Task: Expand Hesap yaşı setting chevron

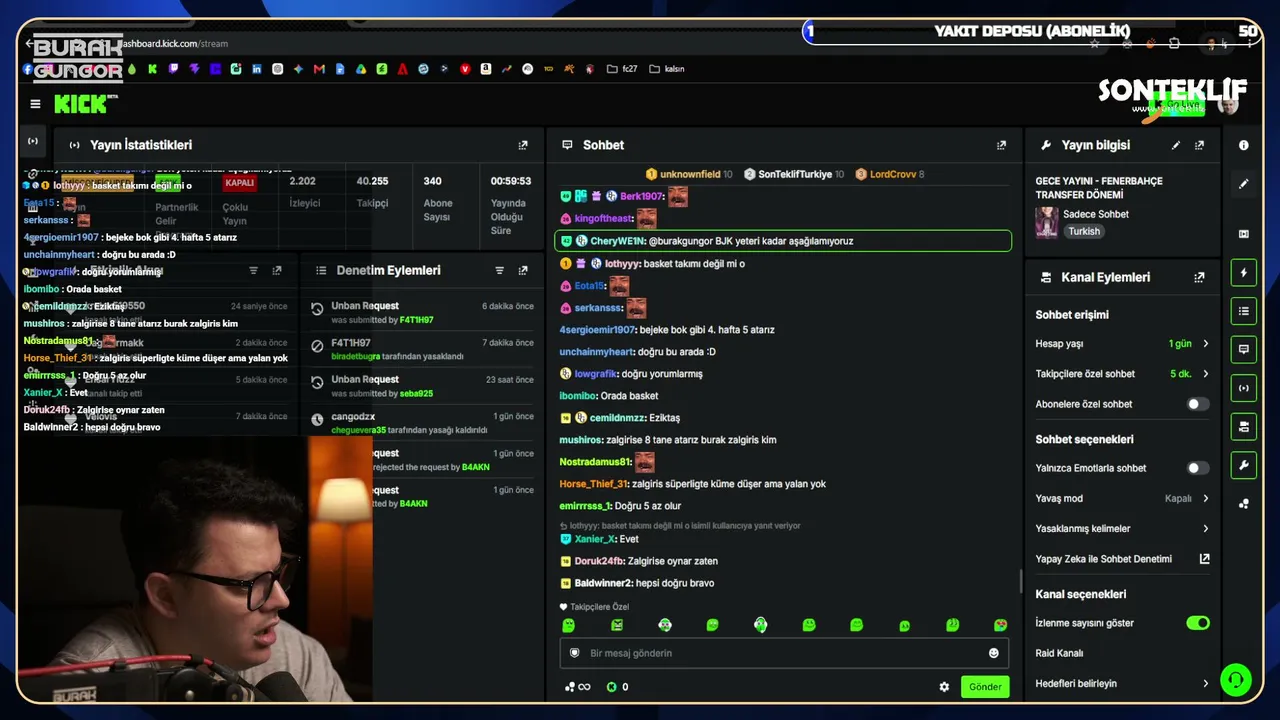Action: pos(1205,344)
